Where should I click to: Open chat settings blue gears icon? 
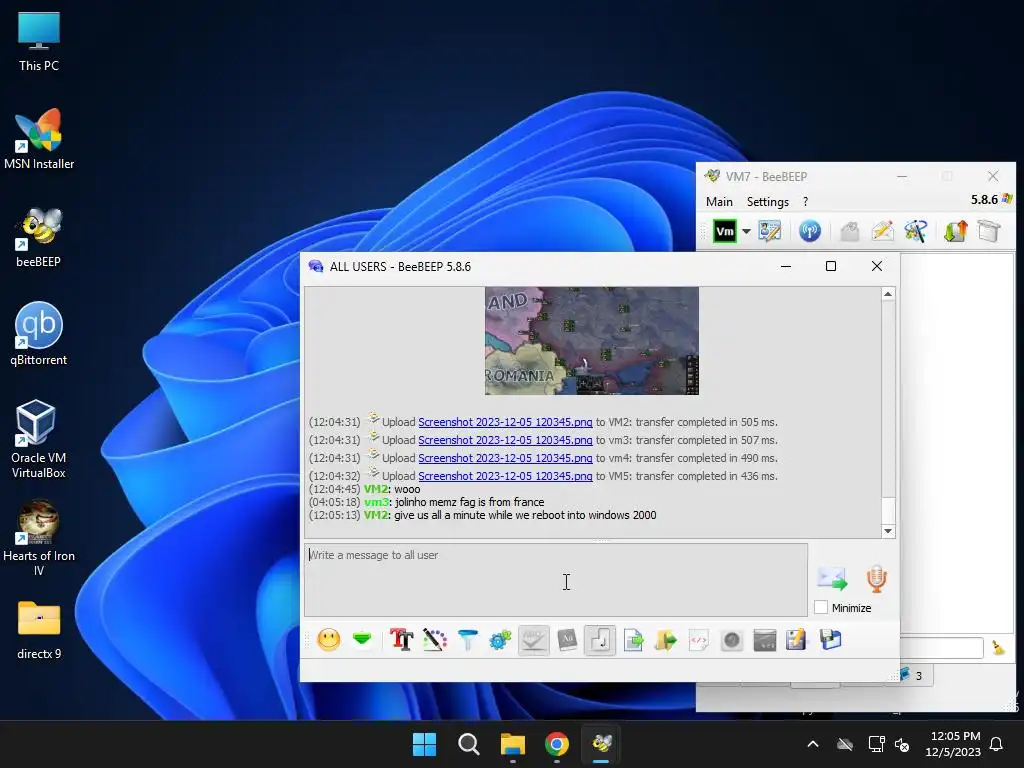tap(500, 640)
